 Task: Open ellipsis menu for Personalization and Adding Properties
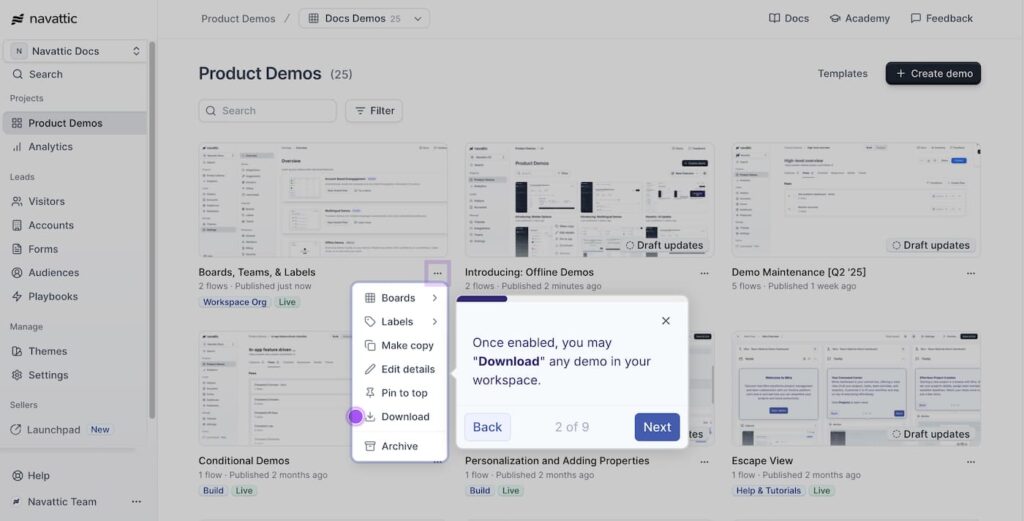(704, 462)
